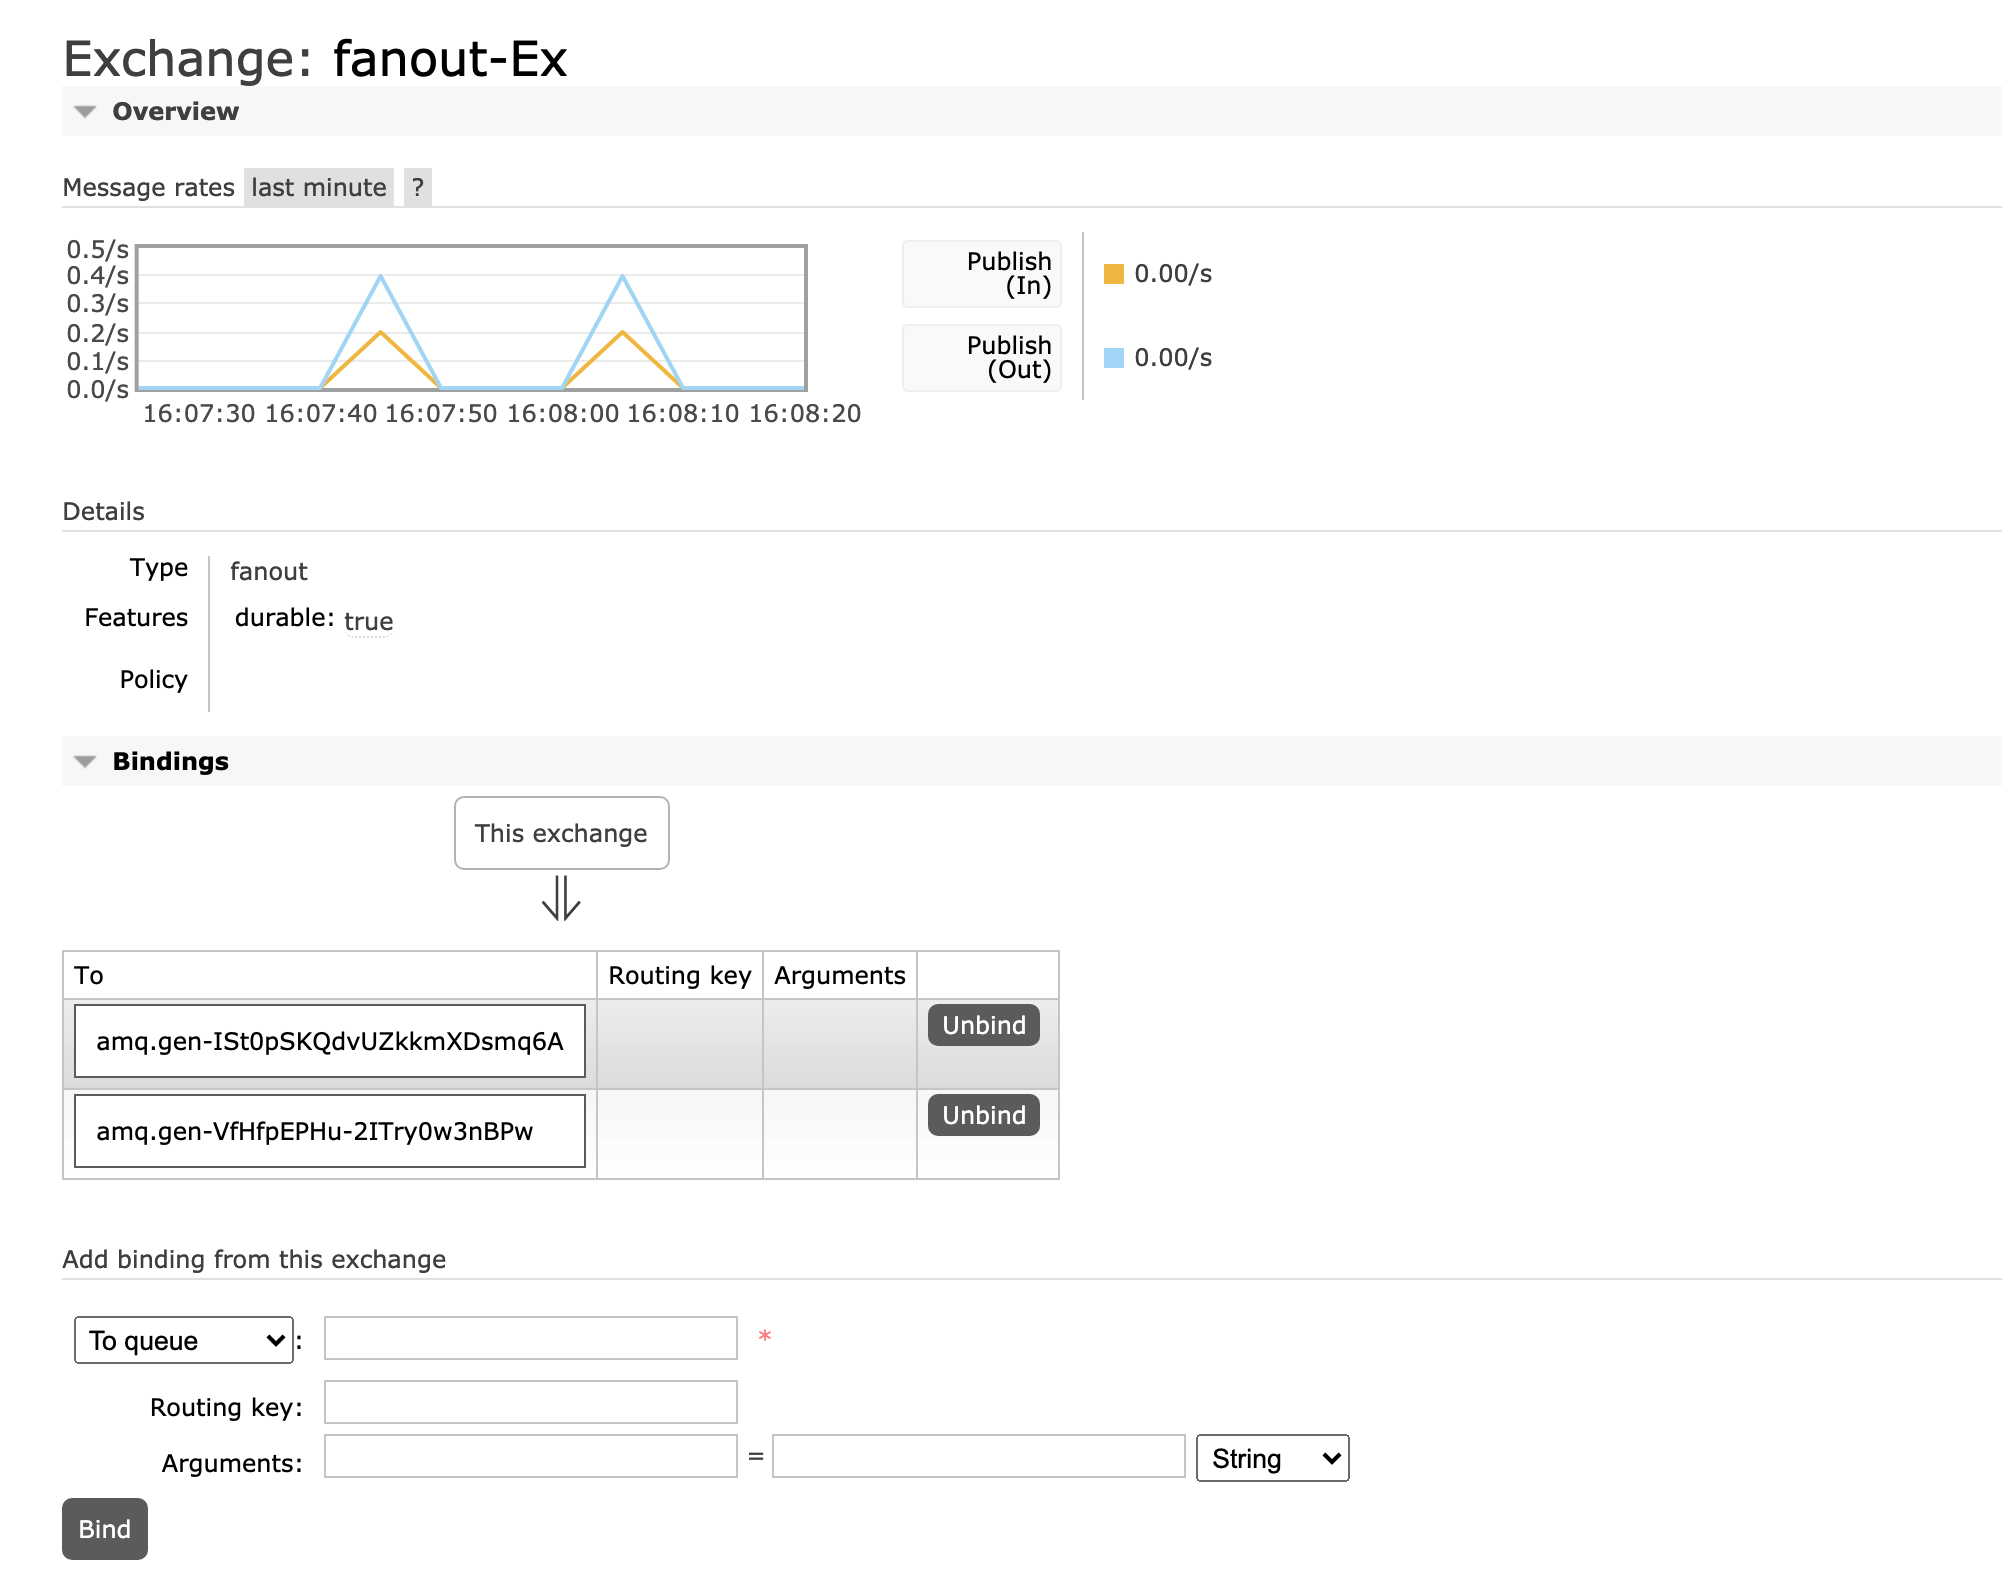The height and width of the screenshot is (1594, 2002).
Task: Click the orange Publish (In) swatch
Action: (x=1113, y=274)
